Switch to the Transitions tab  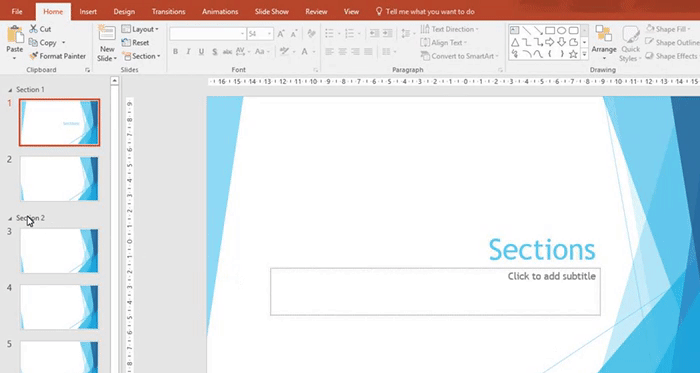click(x=168, y=12)
